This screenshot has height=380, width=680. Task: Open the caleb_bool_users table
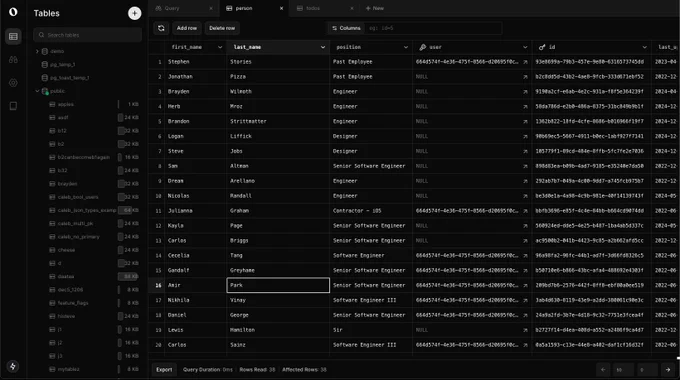coord(78,197)
